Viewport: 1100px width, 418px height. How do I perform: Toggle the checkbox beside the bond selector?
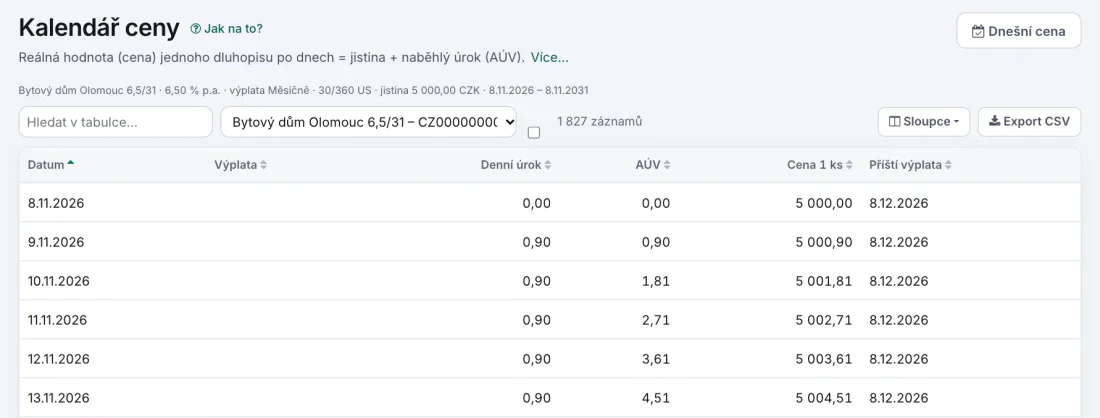534,133
